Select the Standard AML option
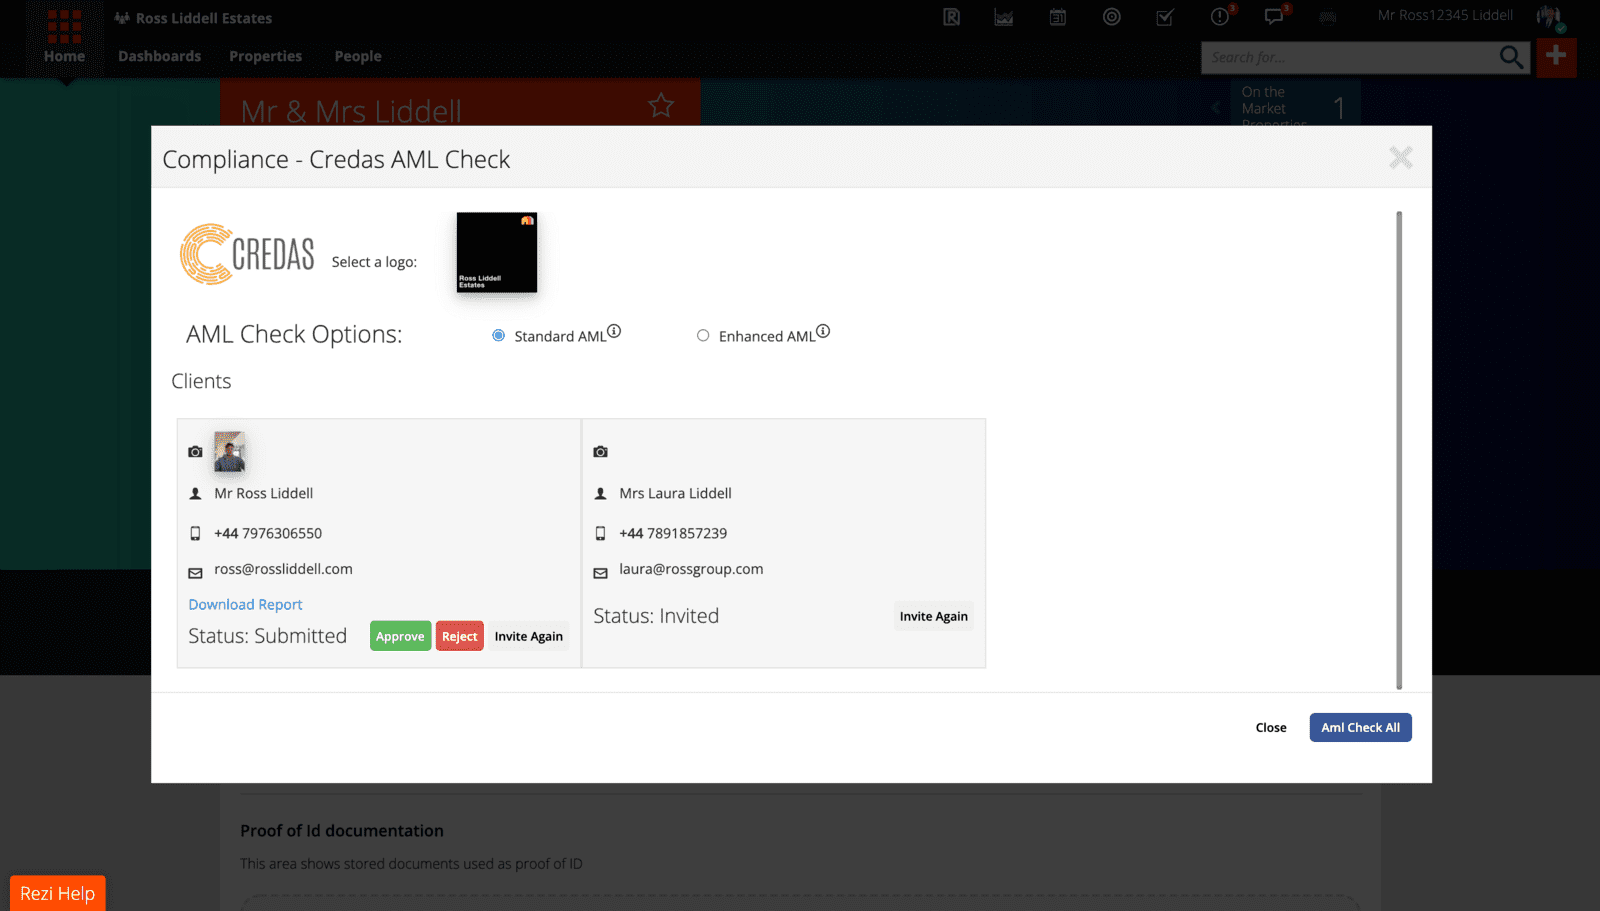The image size is (1600, 911). [498, 335]
